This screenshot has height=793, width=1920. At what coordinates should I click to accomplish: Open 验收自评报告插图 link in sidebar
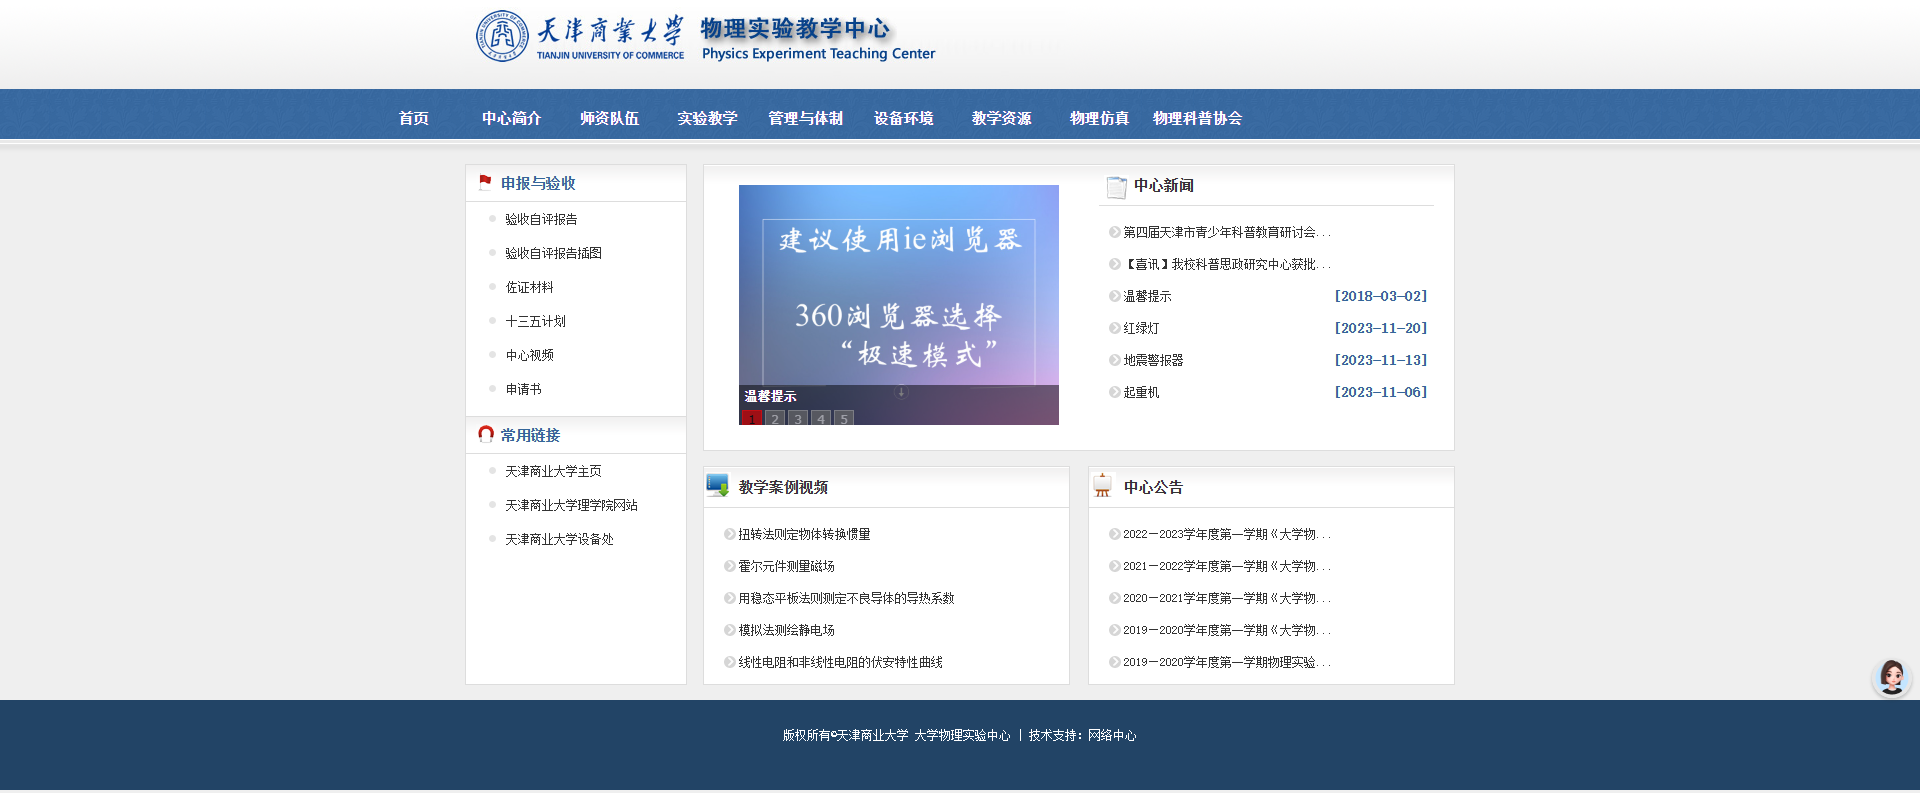[553, 253]
